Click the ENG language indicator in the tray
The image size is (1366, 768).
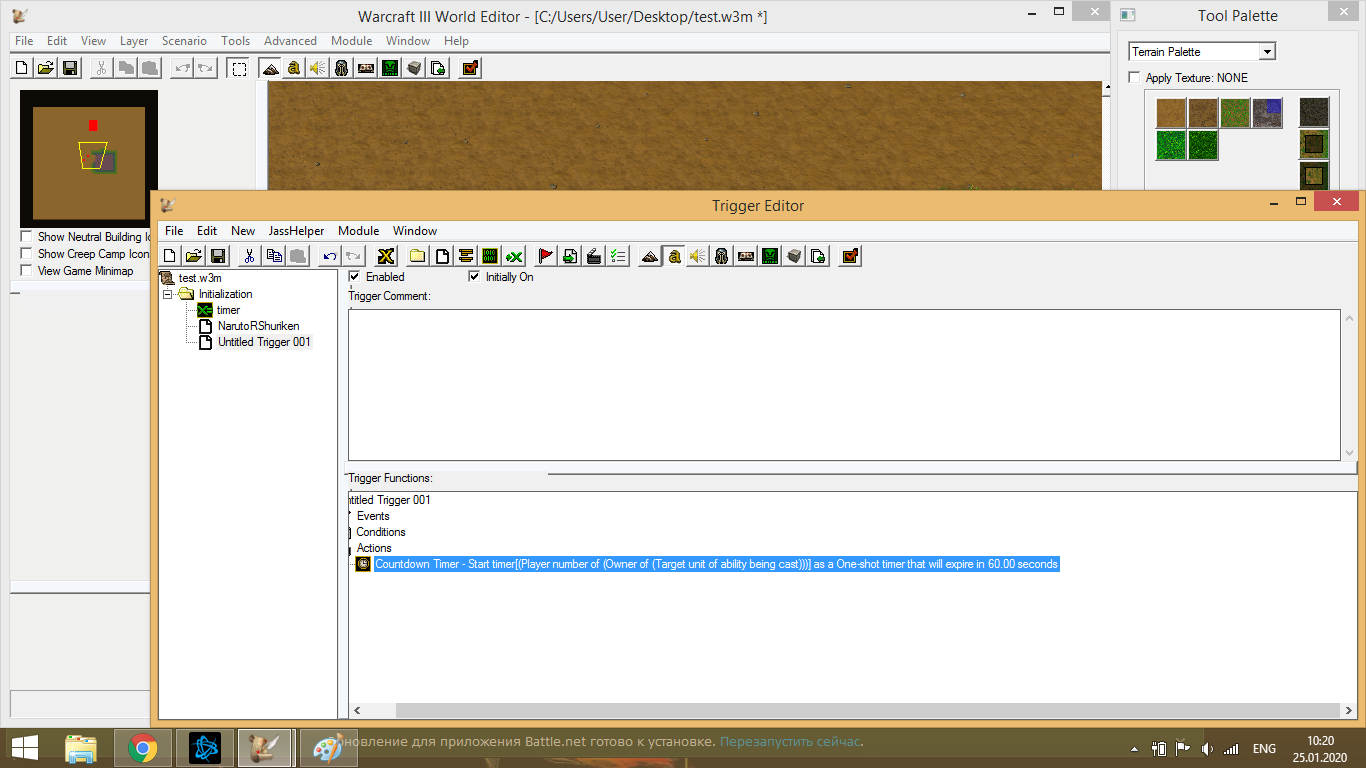[x=1264, y=749]
